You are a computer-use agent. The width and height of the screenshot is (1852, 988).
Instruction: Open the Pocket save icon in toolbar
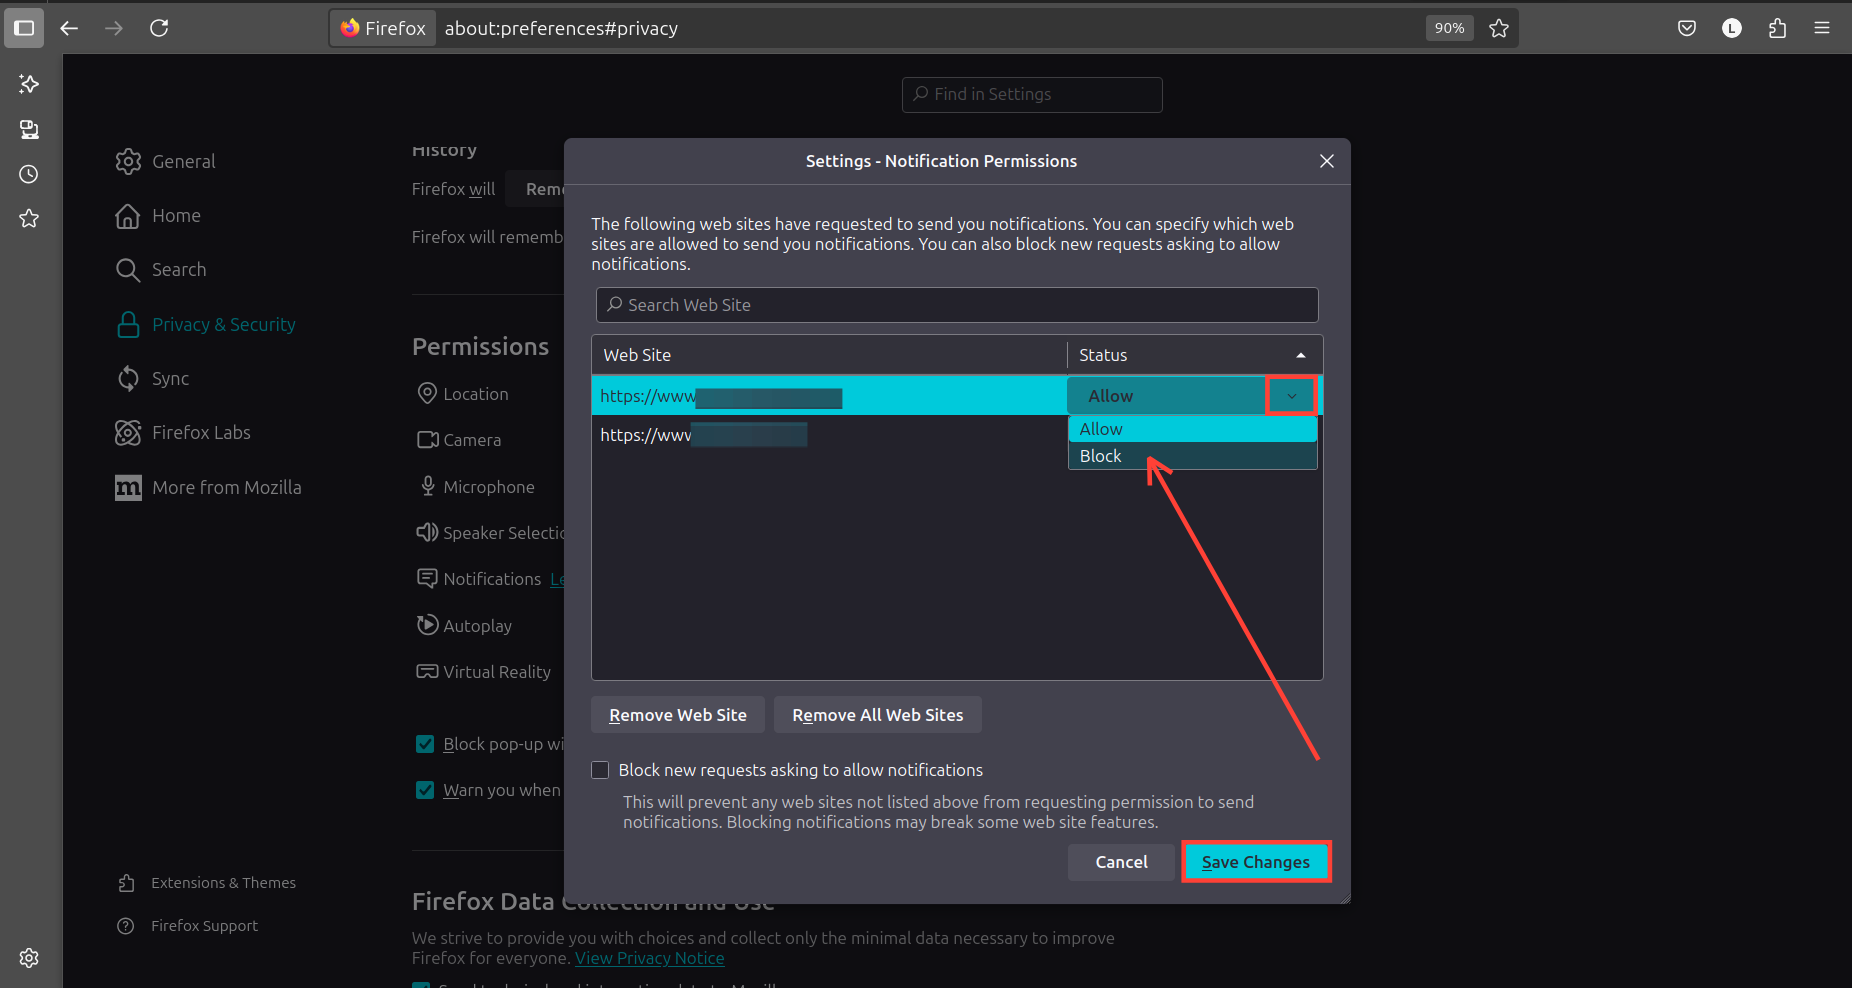[x=1687, y=28]
